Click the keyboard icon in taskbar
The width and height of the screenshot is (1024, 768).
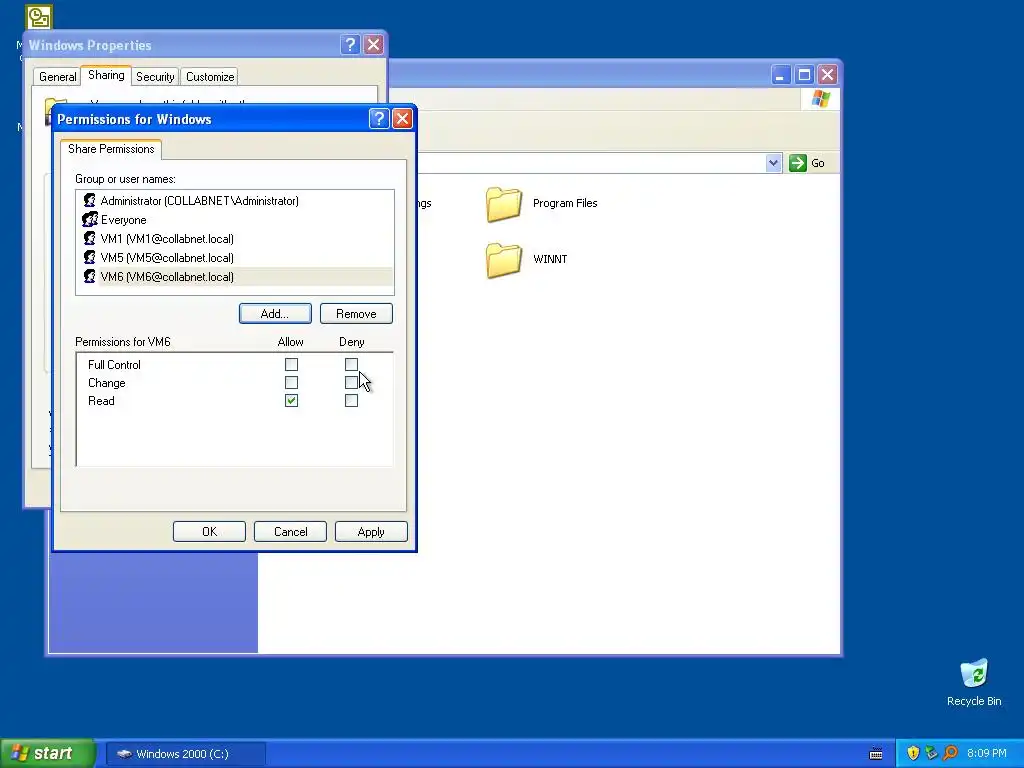coord(876,754)
